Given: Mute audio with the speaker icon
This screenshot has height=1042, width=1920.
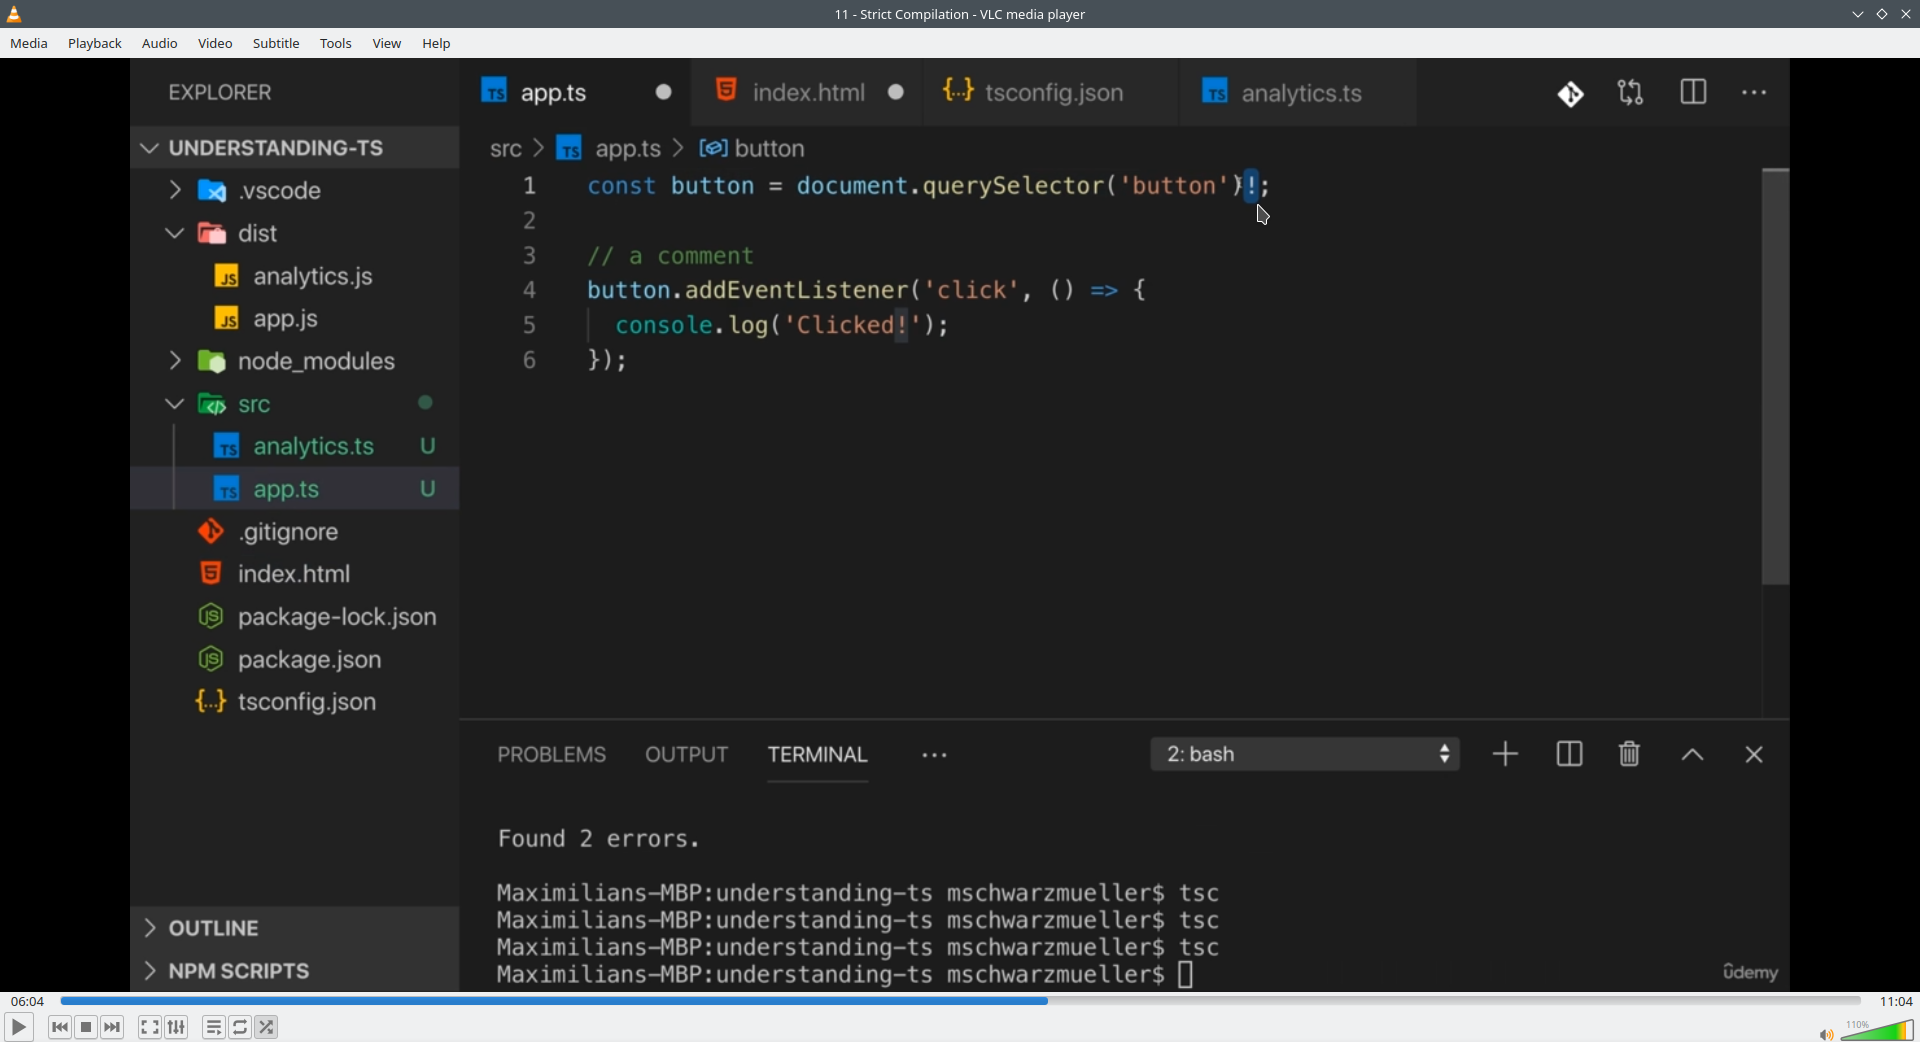Looking at the screenshot, I should pos(1826,1034).
